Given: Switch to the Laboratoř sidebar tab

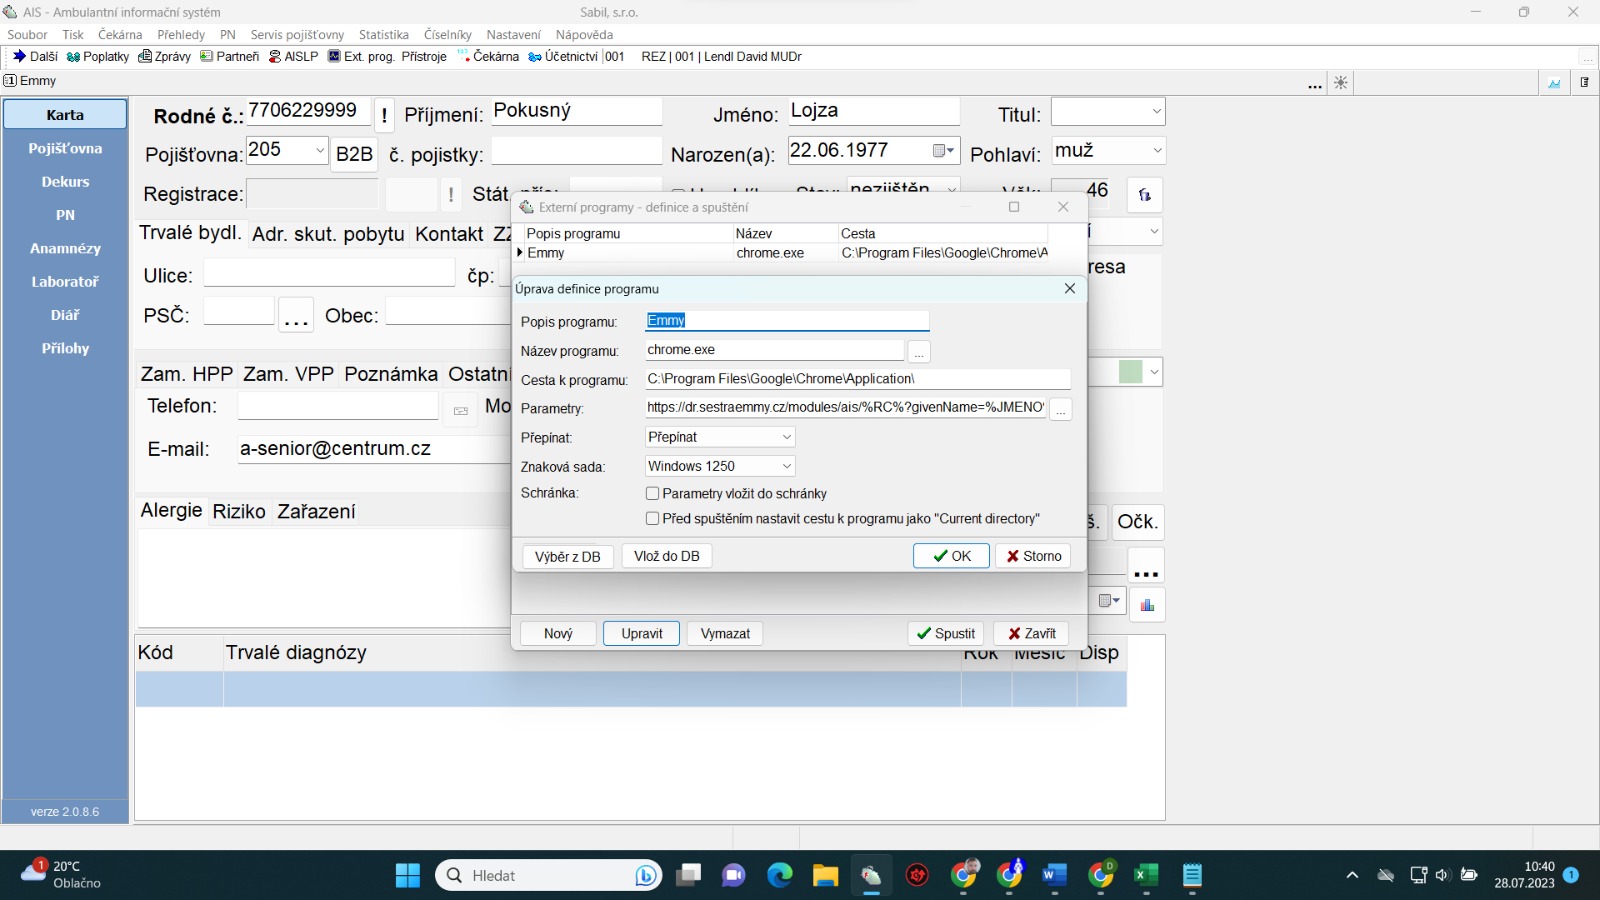Looking at the screenshot, I should pyautogui.click(x=65, y=282).
